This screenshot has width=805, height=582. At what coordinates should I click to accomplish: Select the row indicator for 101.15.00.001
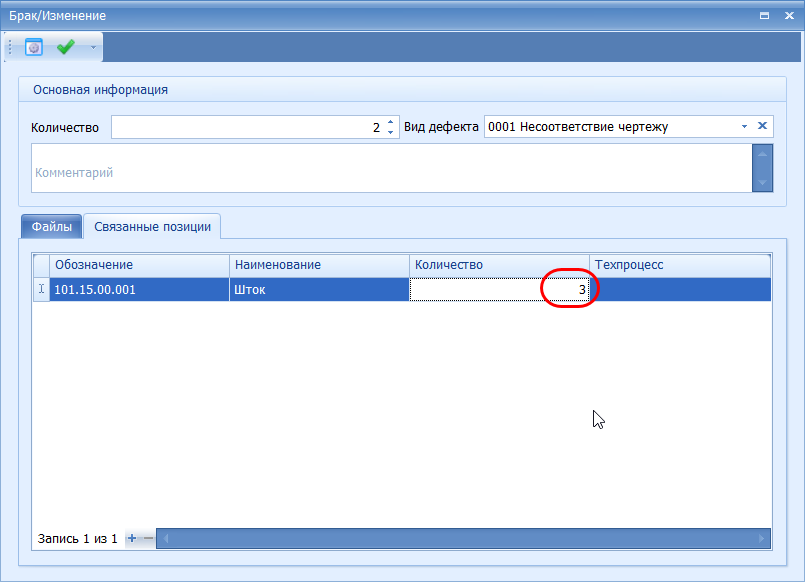click(41, 289)
